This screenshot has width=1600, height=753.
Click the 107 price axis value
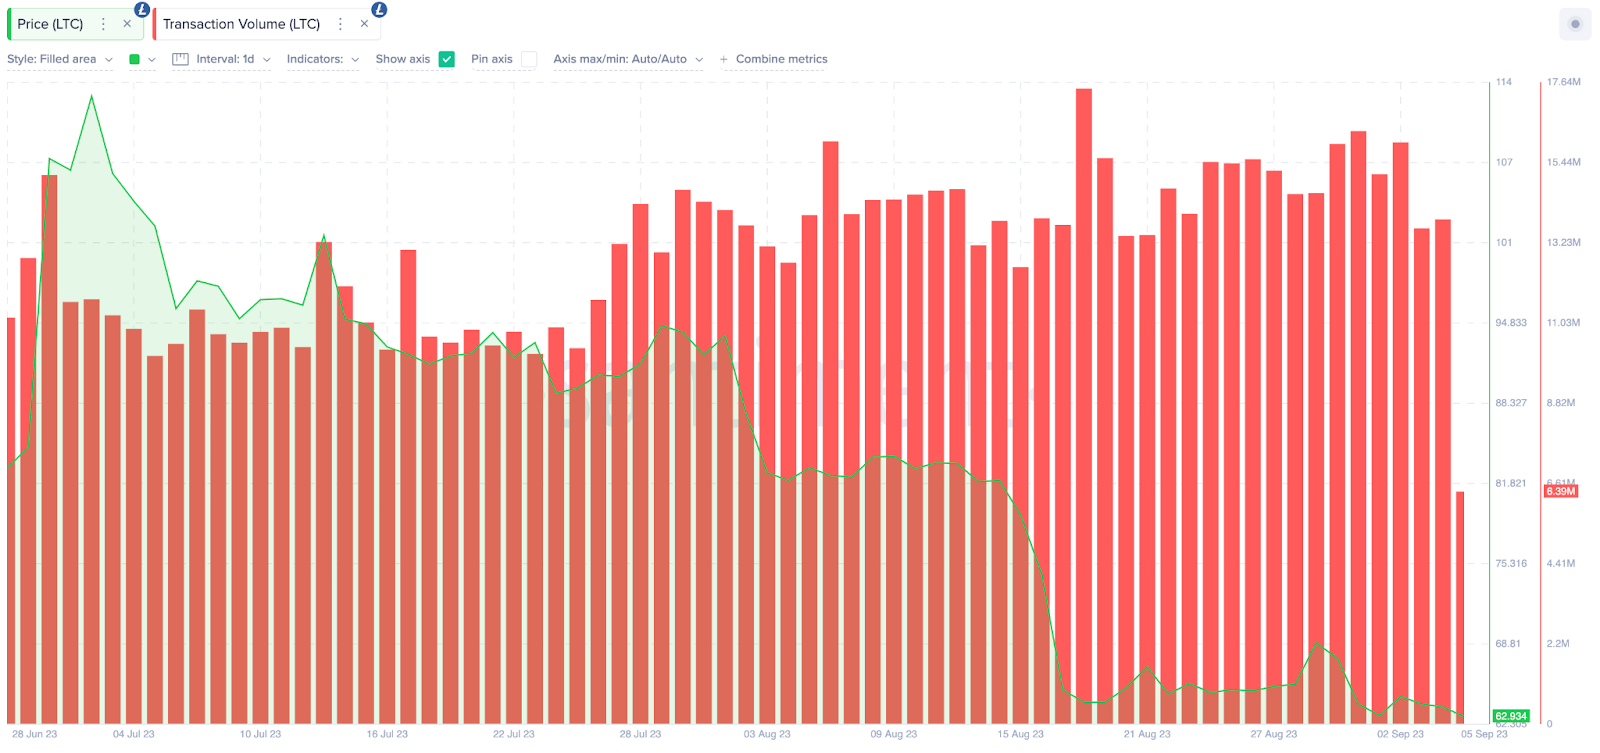(x=1504, y=162)
